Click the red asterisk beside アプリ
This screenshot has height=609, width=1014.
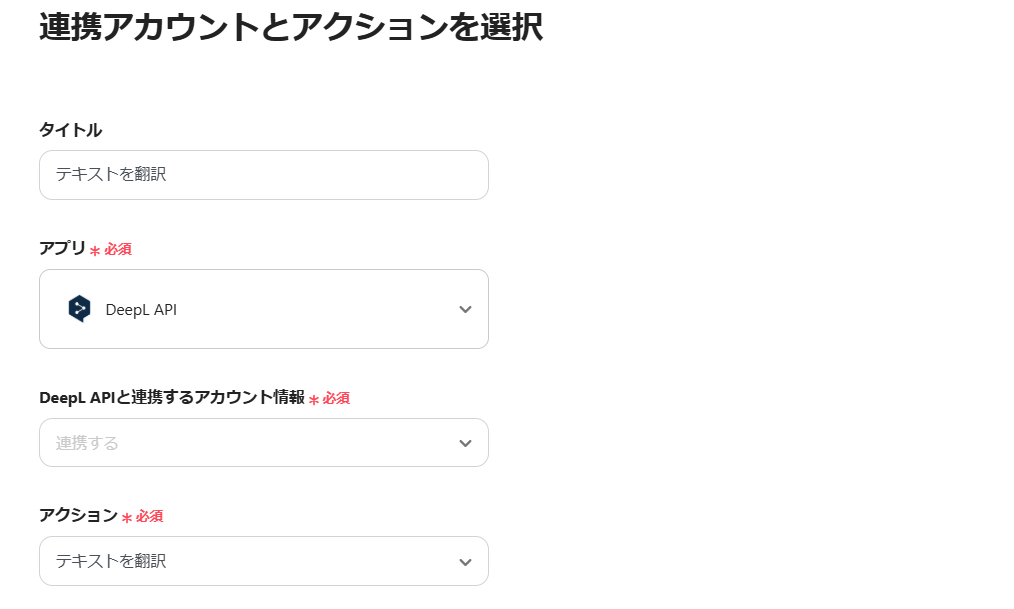(95, 251)
